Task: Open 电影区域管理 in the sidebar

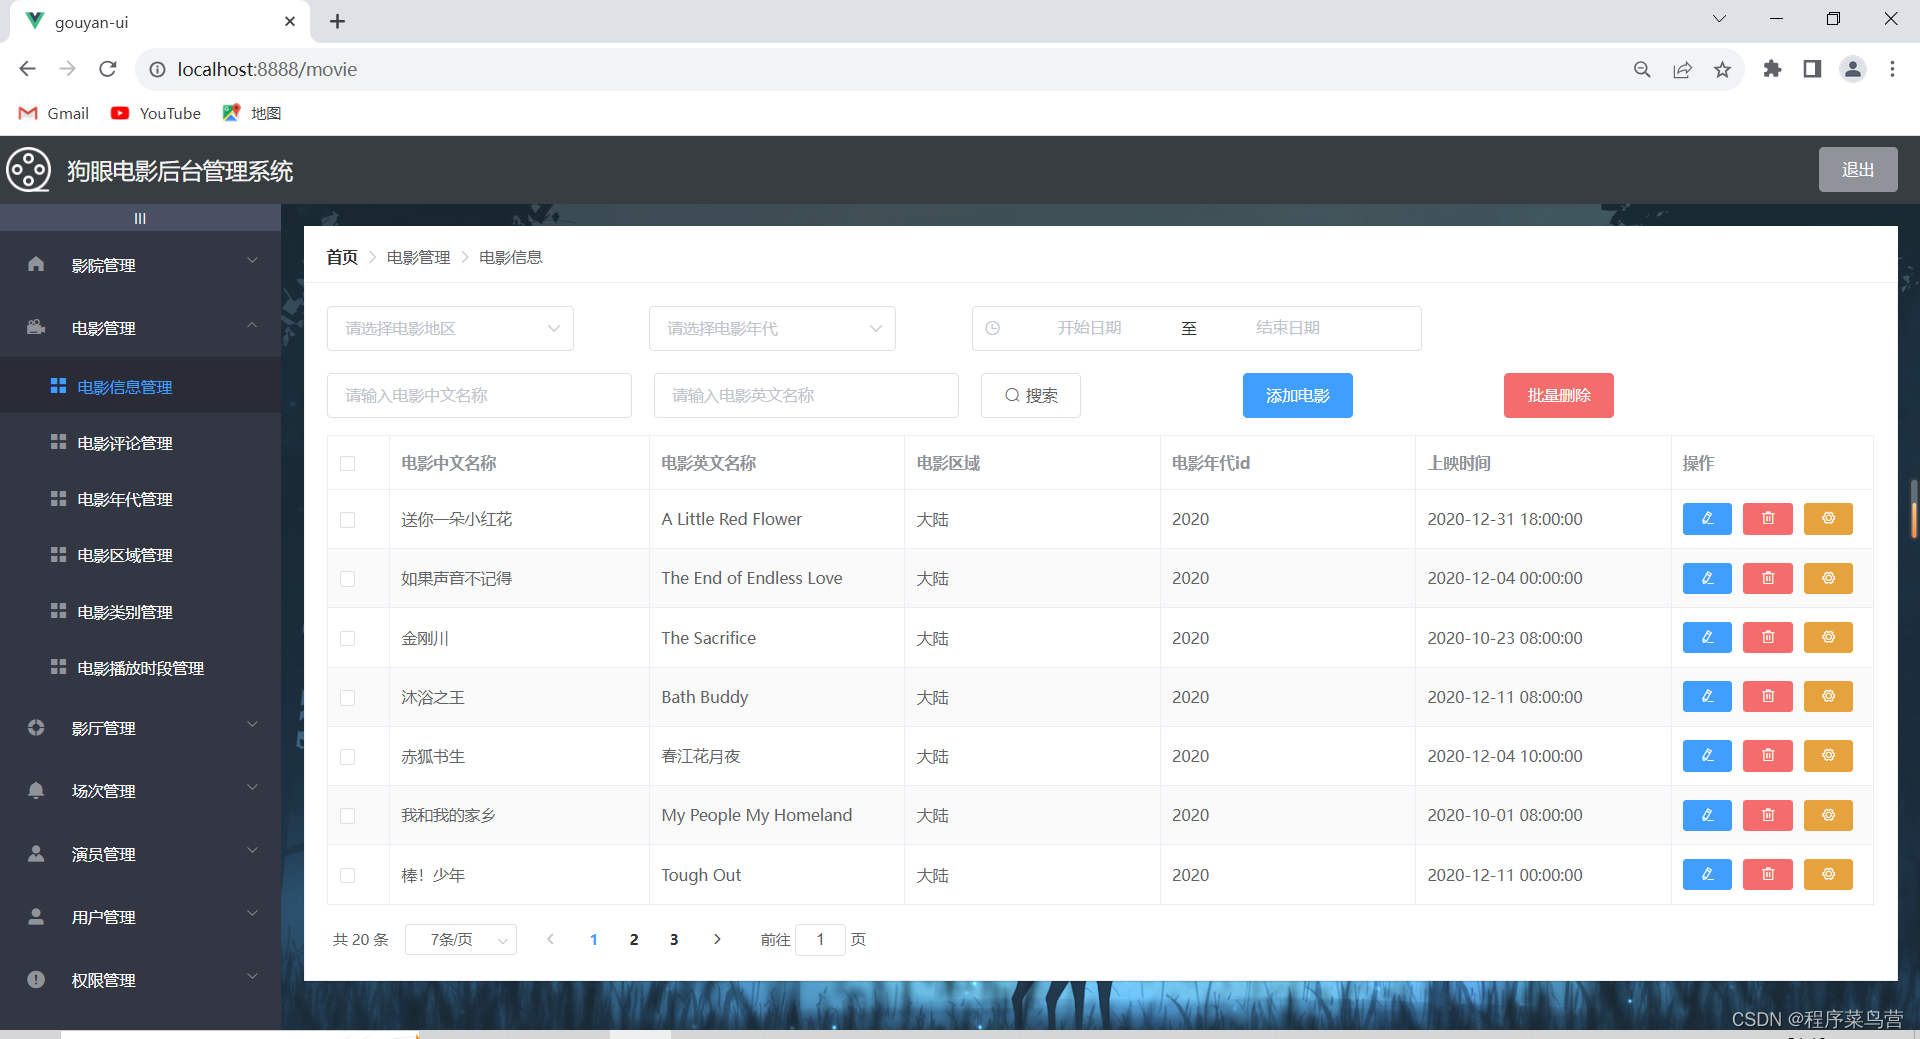Action: pyautogui.click(x=140, y=555)
